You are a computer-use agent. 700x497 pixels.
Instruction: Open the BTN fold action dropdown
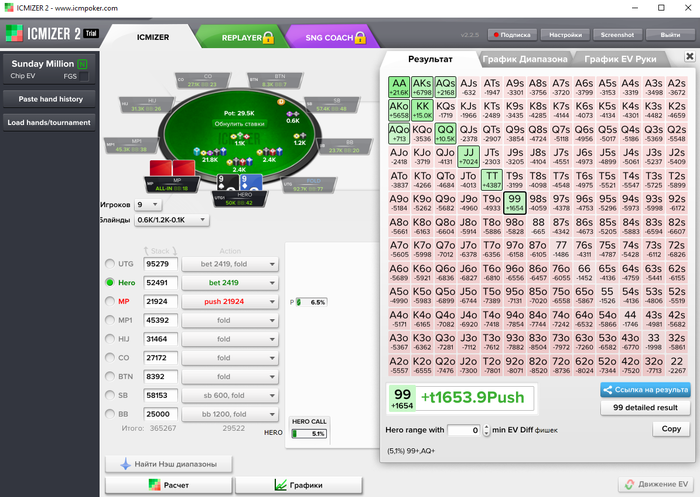pyautogui.click(x=230, y=376)
